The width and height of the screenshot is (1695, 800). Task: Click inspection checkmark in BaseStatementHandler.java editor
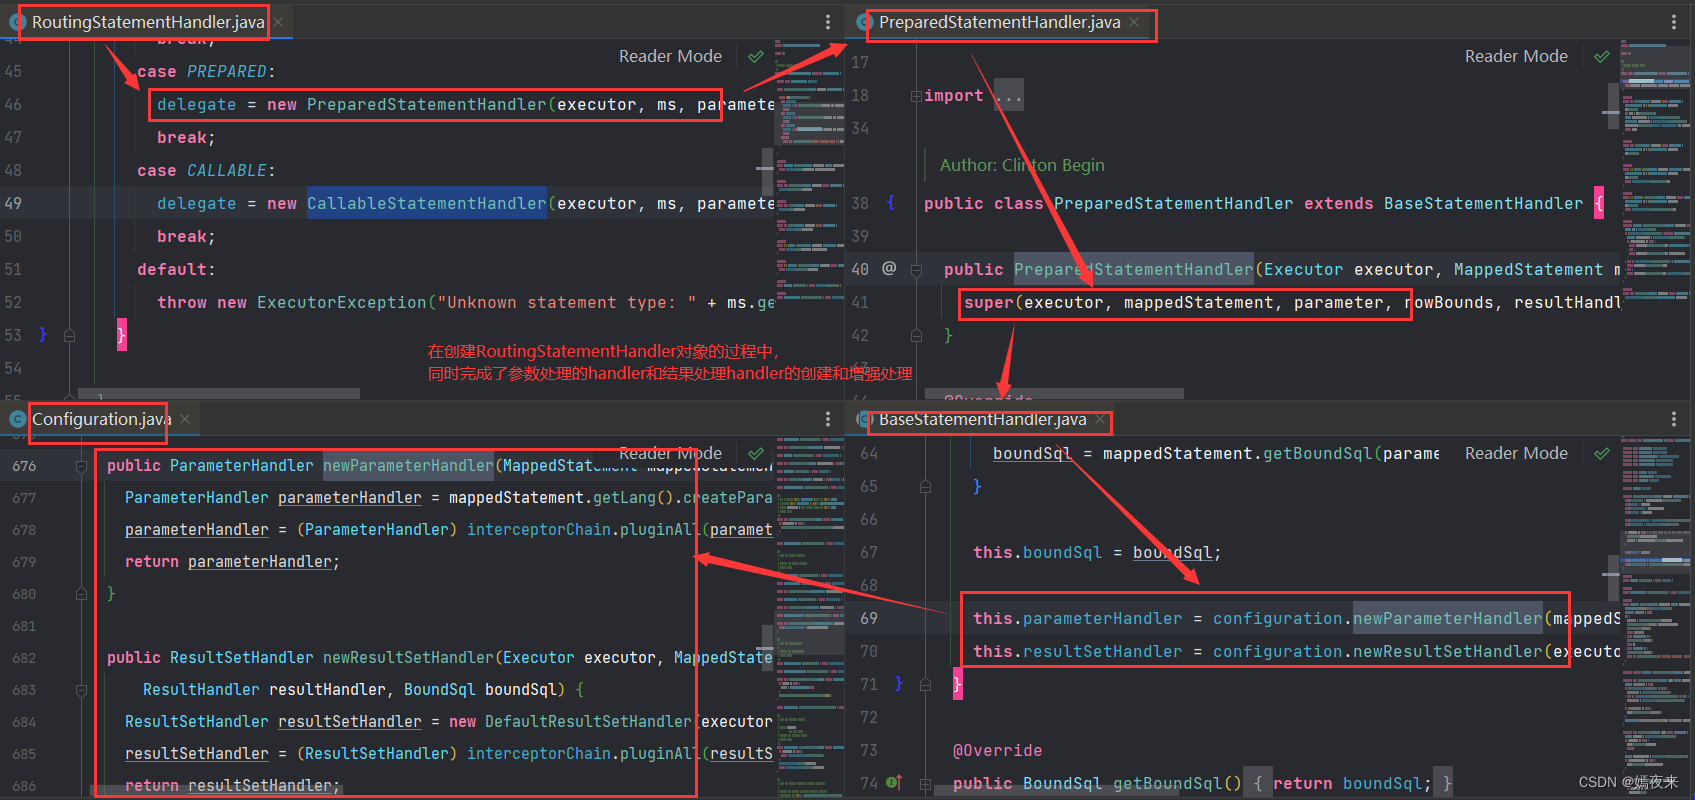click(x=1602, y=454)
